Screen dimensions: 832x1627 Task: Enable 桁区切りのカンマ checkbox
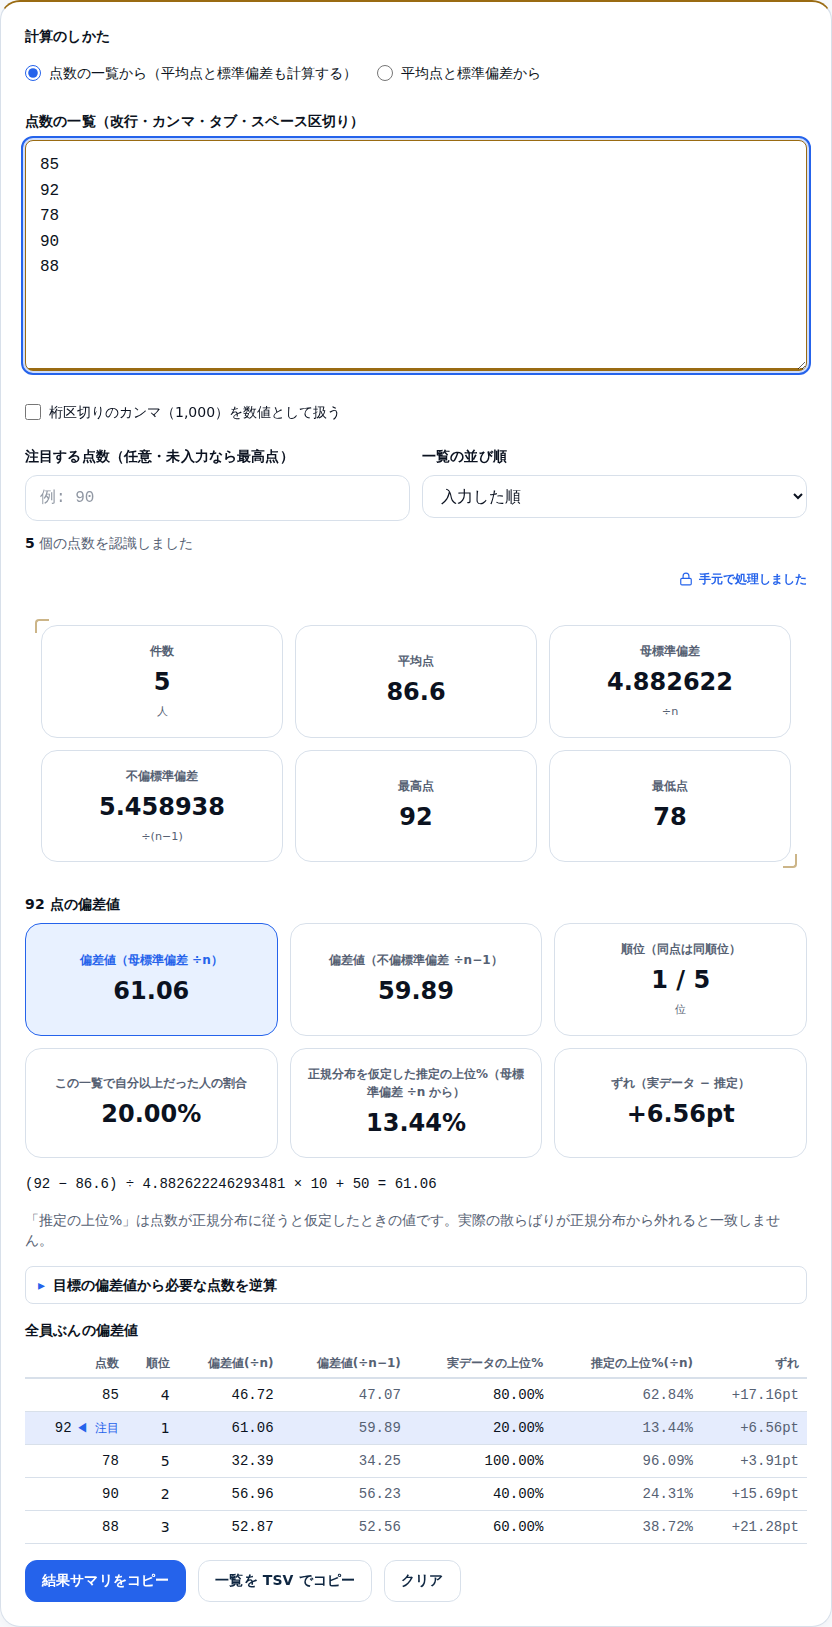(33, 412)
